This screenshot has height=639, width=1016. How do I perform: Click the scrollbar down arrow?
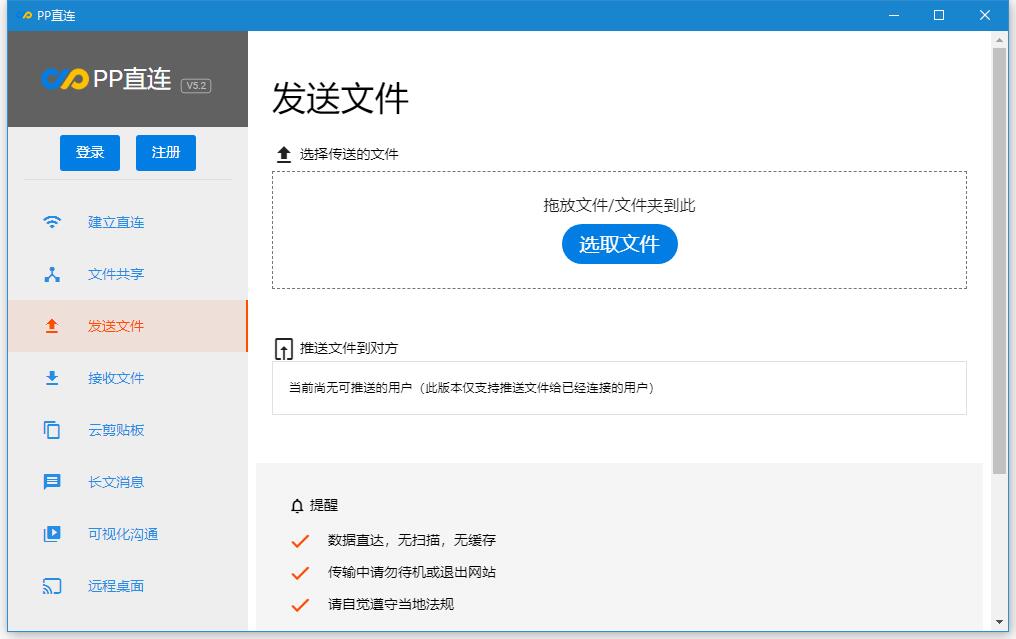coord(999,622)
